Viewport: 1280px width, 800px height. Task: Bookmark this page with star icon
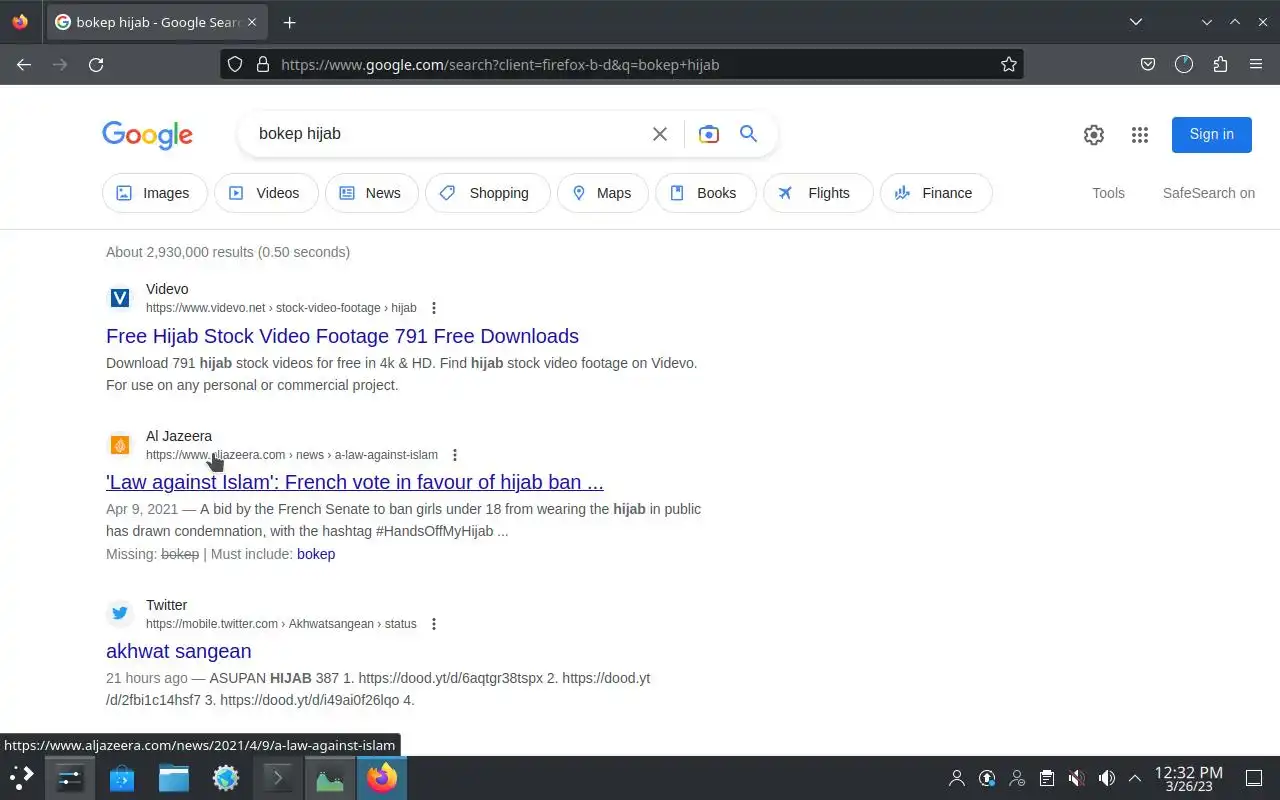pyautogui.click(x=1009, y=64)
